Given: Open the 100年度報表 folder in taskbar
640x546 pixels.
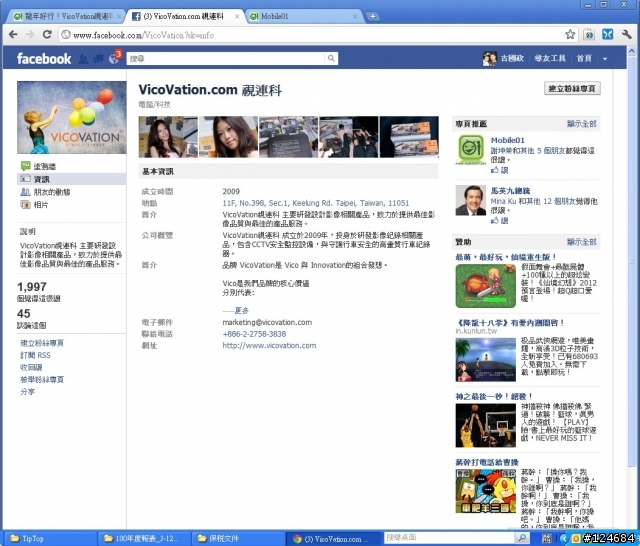Looking at the screenshot, I should [x=144, y=539].
